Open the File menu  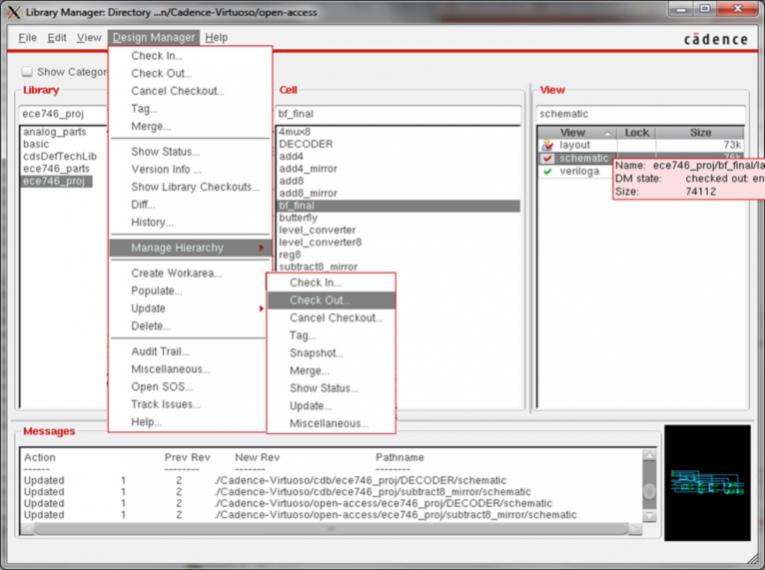coord(27,38)
